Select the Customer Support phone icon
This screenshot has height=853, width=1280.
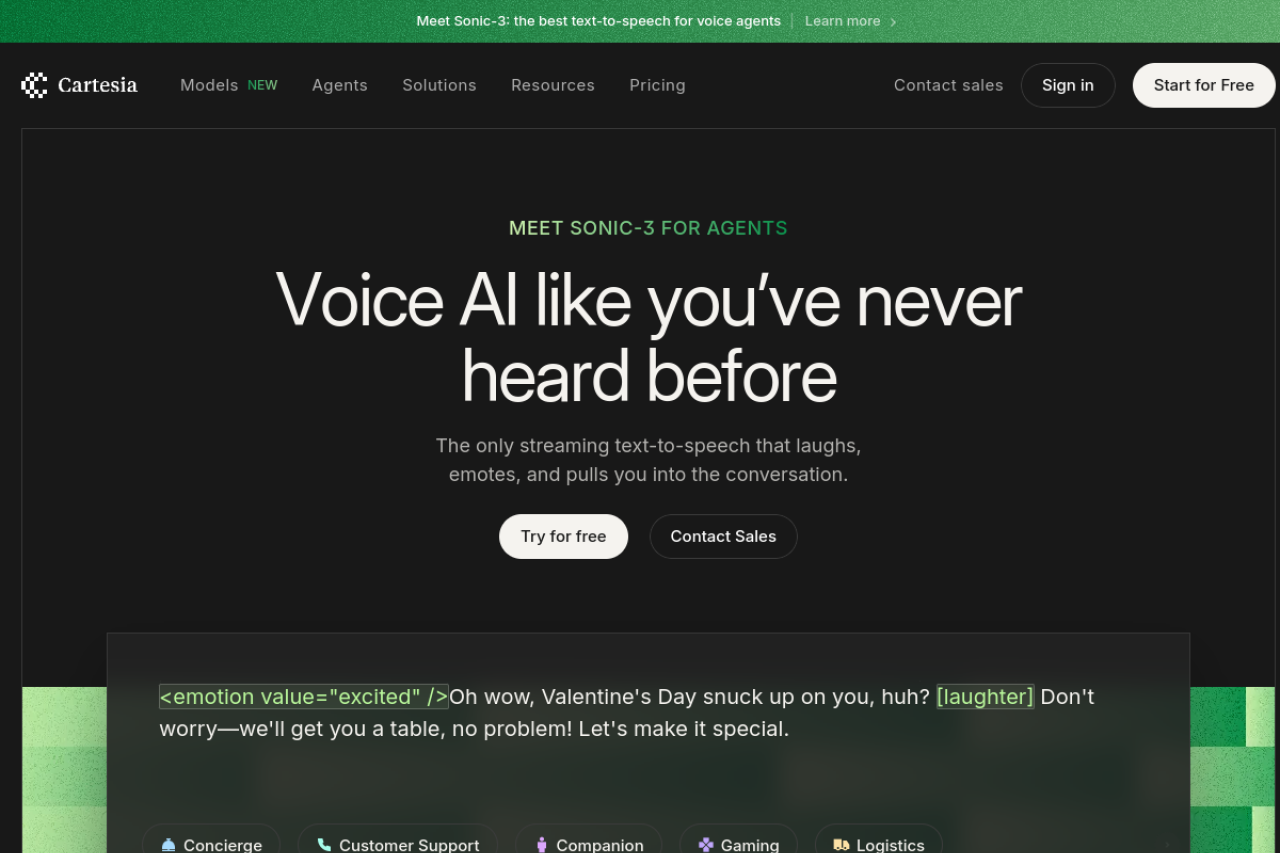coord(324,844)
